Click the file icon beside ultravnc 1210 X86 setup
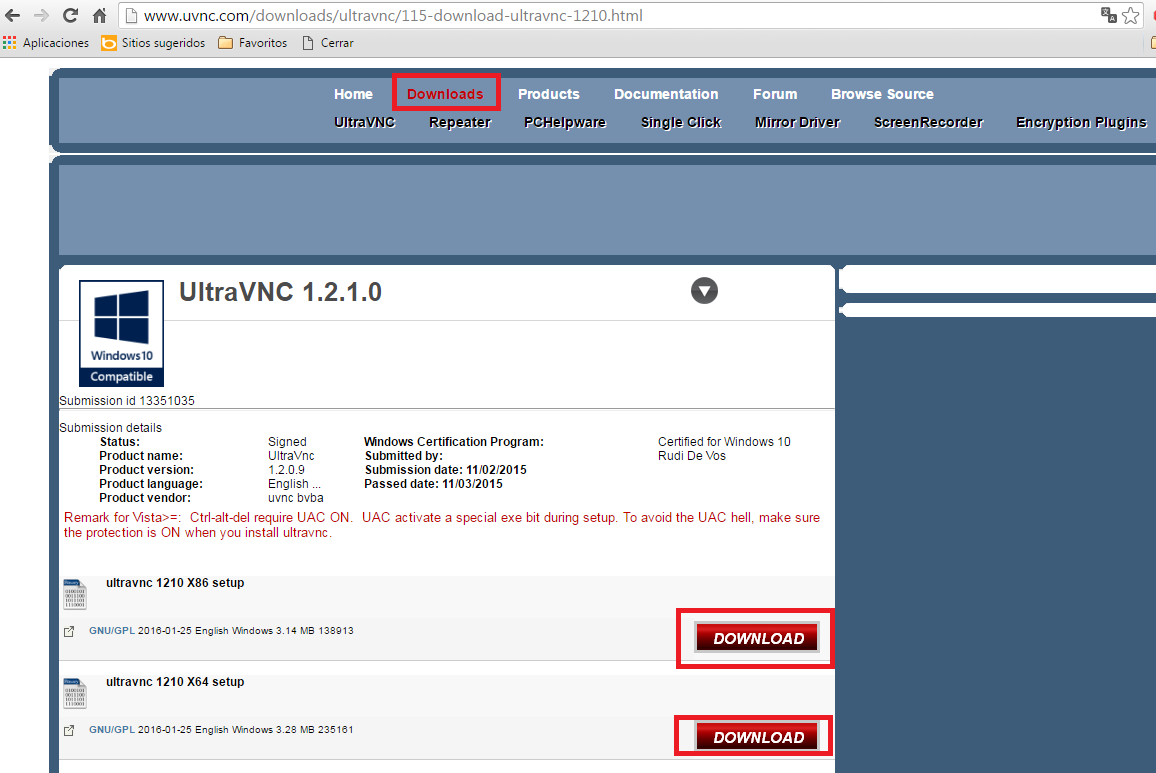 74,592
